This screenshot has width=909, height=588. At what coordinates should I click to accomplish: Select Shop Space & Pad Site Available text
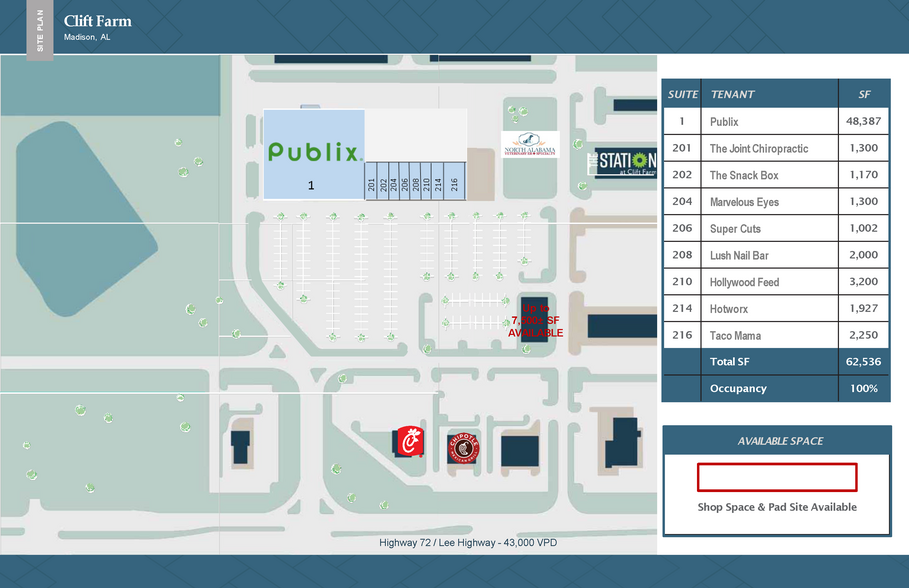click(x=777, y=507)
